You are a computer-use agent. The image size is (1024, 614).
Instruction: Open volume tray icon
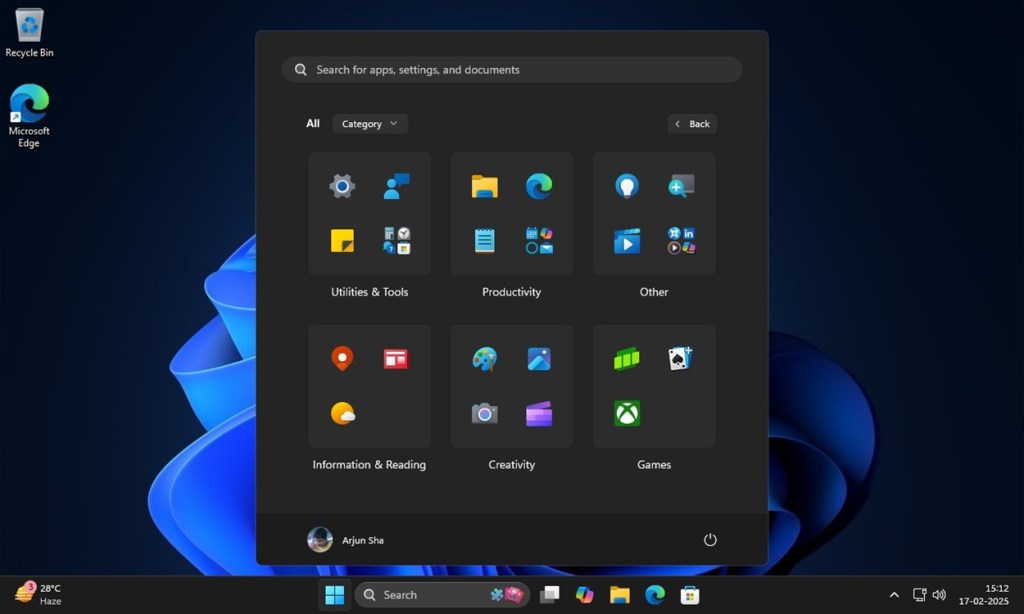tap(939, 595)
